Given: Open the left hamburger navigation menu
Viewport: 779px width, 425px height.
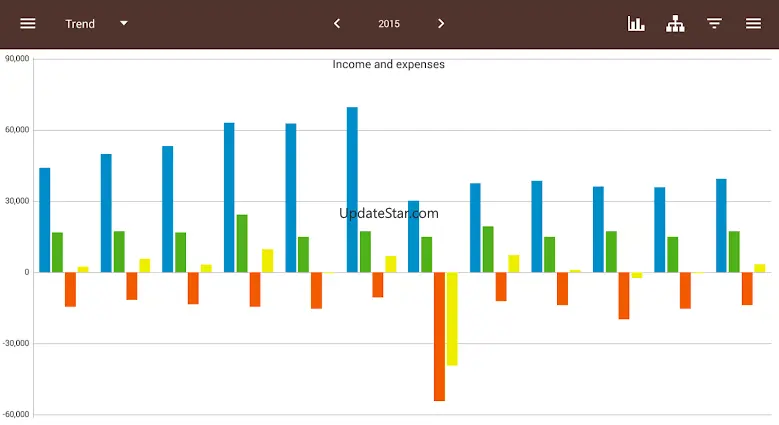Looking at the screenshot, I should point(28,24).
